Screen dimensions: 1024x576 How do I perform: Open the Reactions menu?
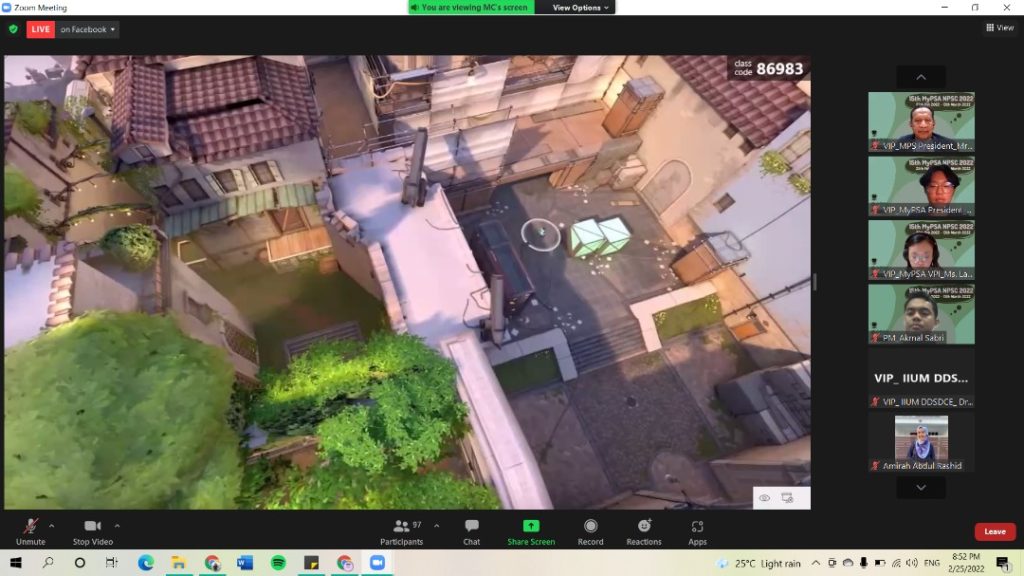tap(644, 531)
